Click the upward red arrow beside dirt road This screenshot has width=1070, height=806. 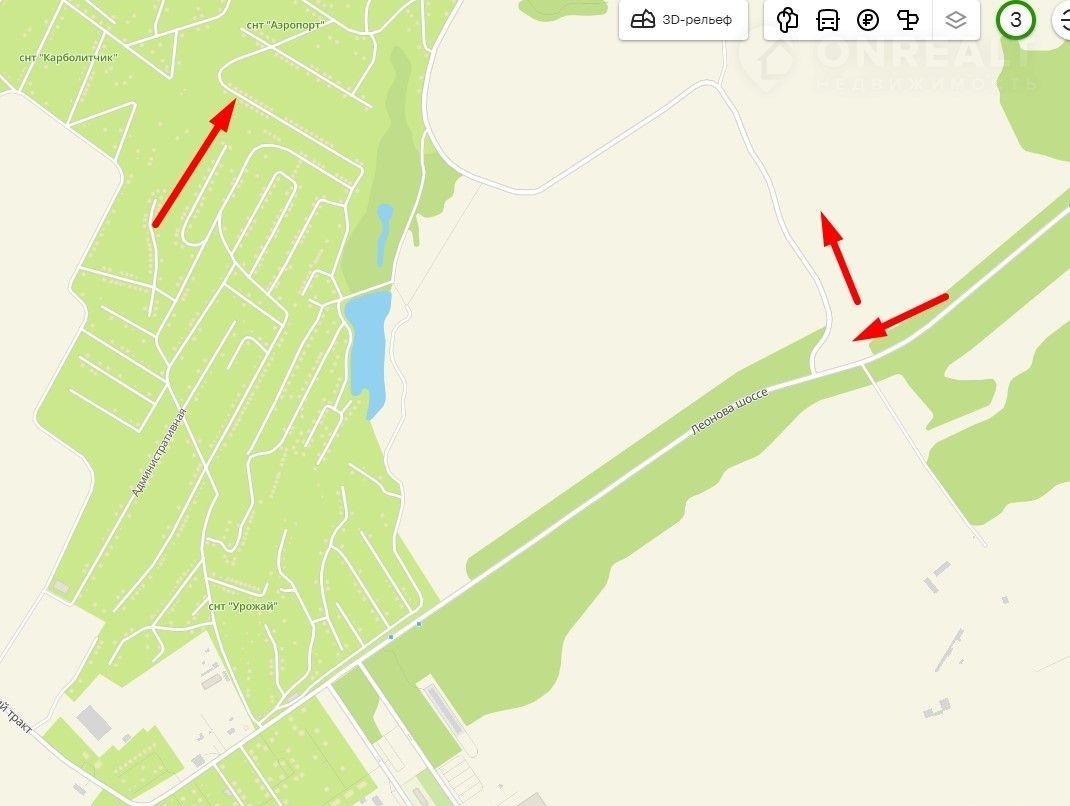click(840, 257)
